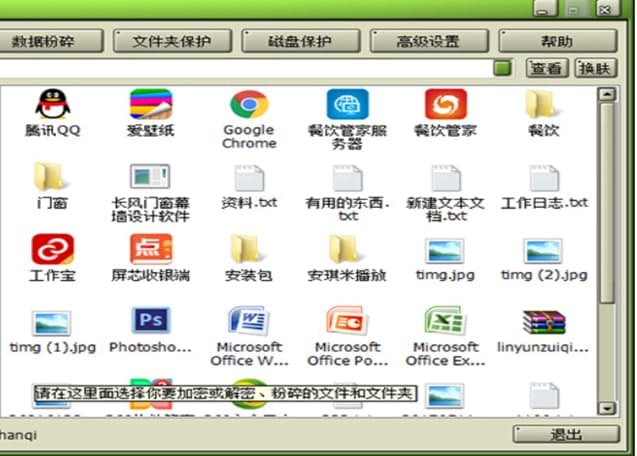Select the timg (1).jpg image file
The height and width of the screenshot is (456, 637).
click(52, 323)
